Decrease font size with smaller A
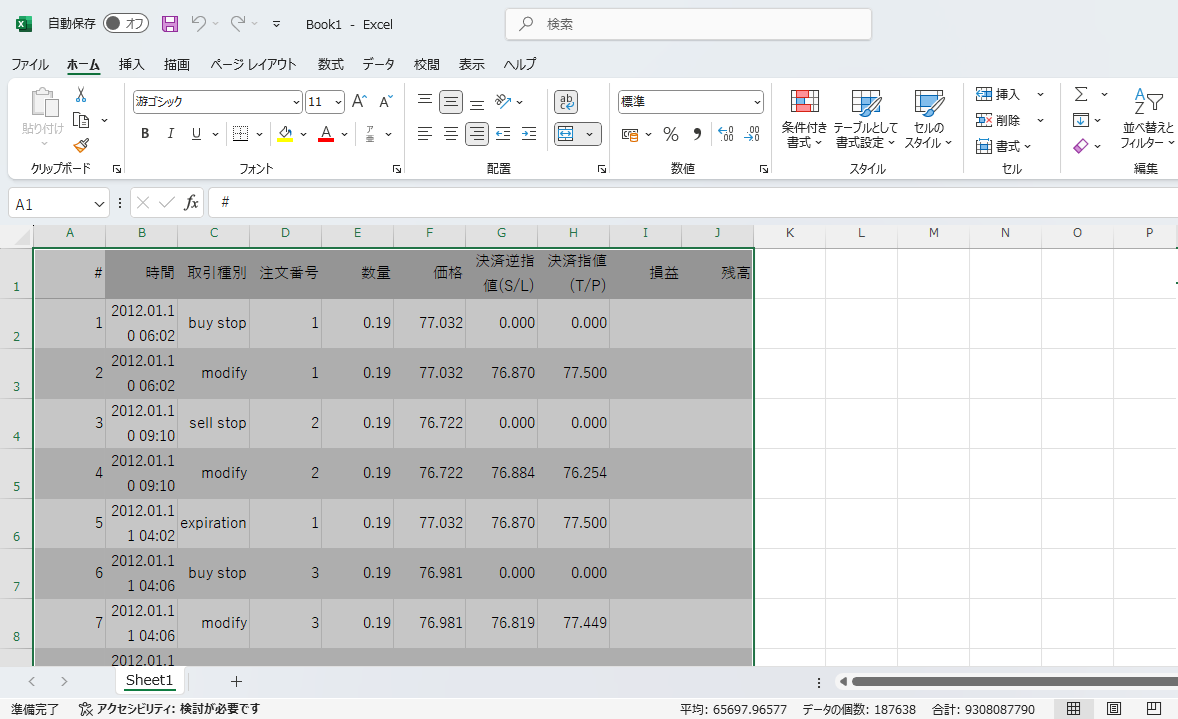This screenshot has height=719, width=1178. point(386,101)
